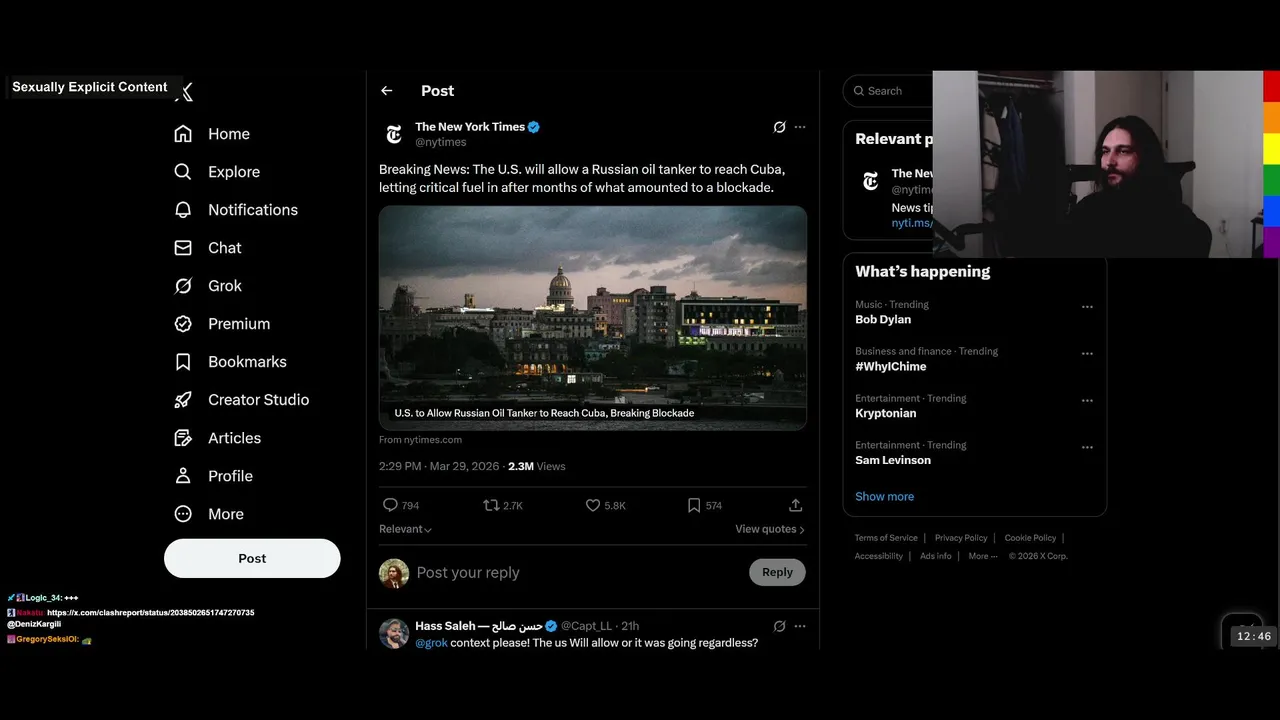Open three-dot menu on Hass Saleh reply
The width and height of the screenshot is (1280, 720).
[800, 626]
